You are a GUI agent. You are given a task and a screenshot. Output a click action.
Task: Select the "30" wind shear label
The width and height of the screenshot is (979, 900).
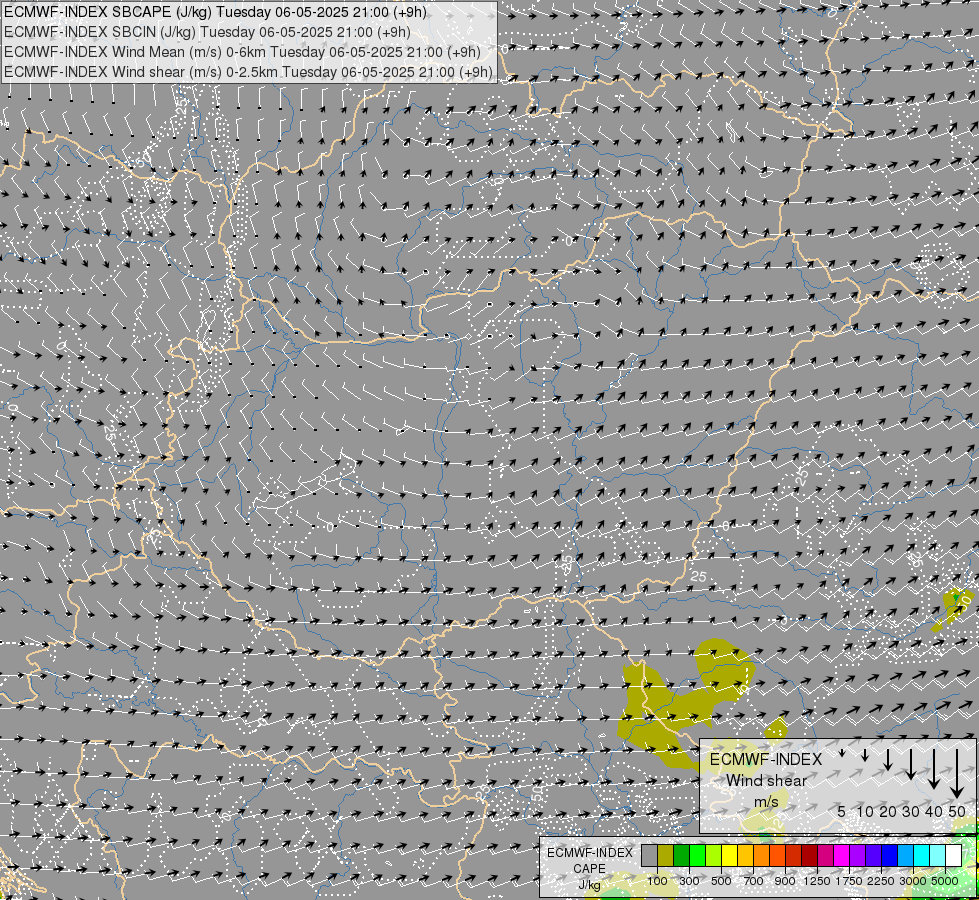point(910,811)
